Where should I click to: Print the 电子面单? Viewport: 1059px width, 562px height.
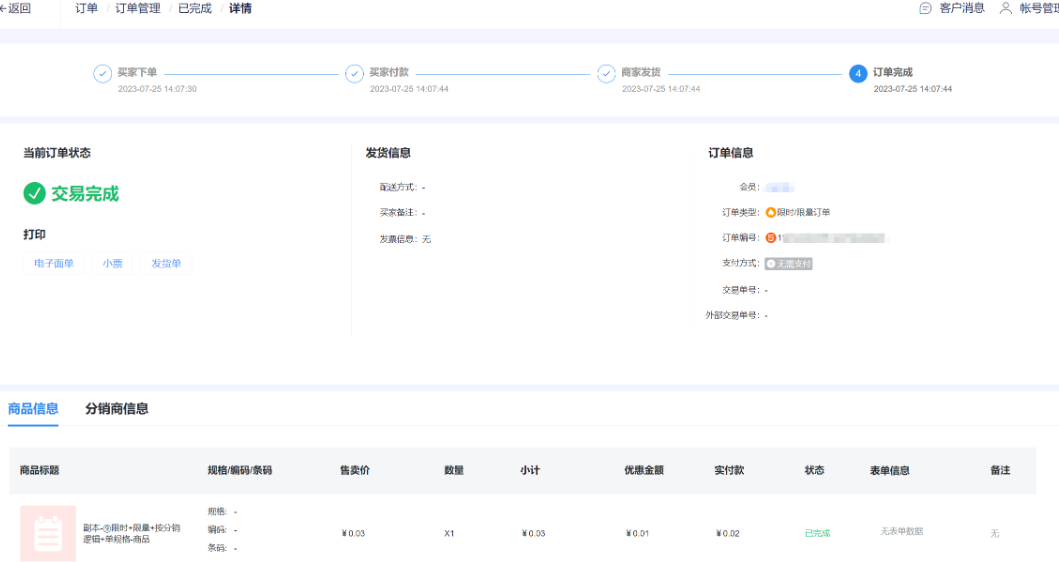tap(54, 264)
